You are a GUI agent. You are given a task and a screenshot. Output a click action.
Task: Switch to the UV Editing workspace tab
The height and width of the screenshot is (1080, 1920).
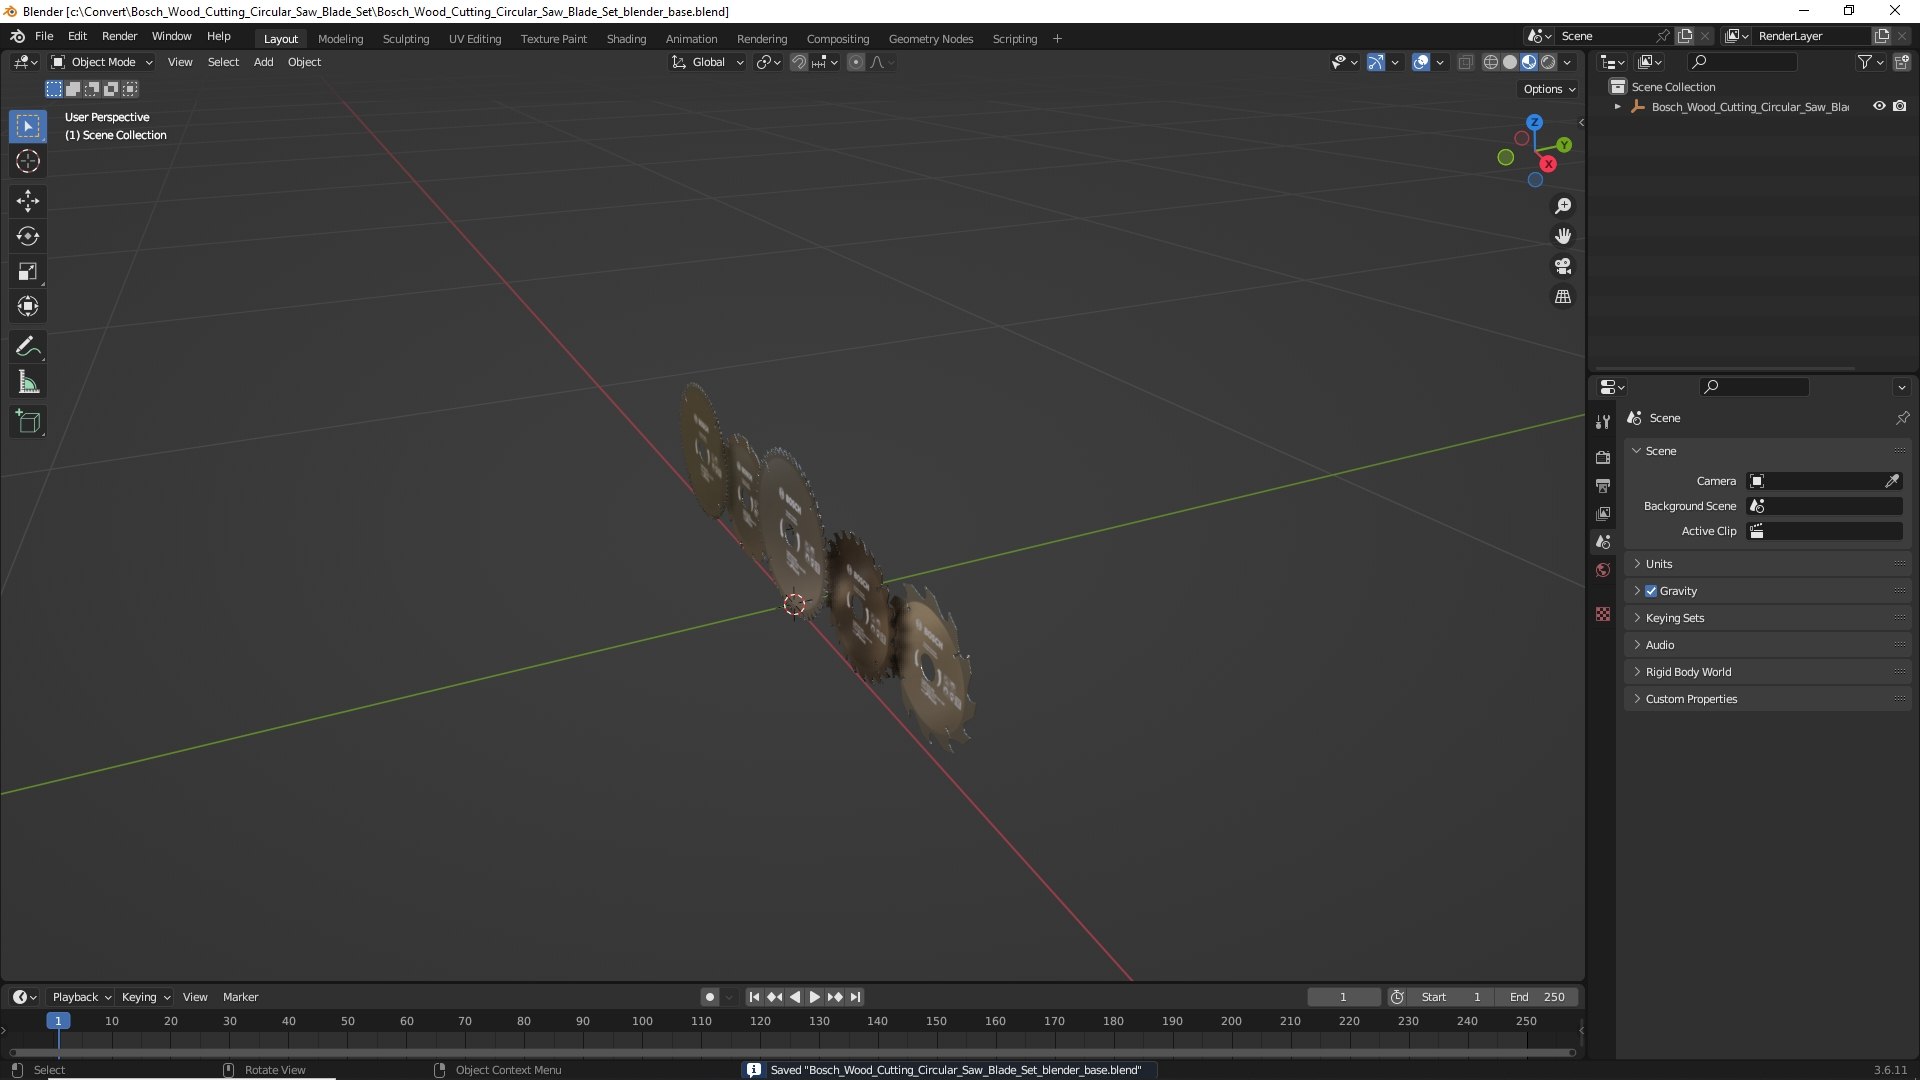[475, 39]
